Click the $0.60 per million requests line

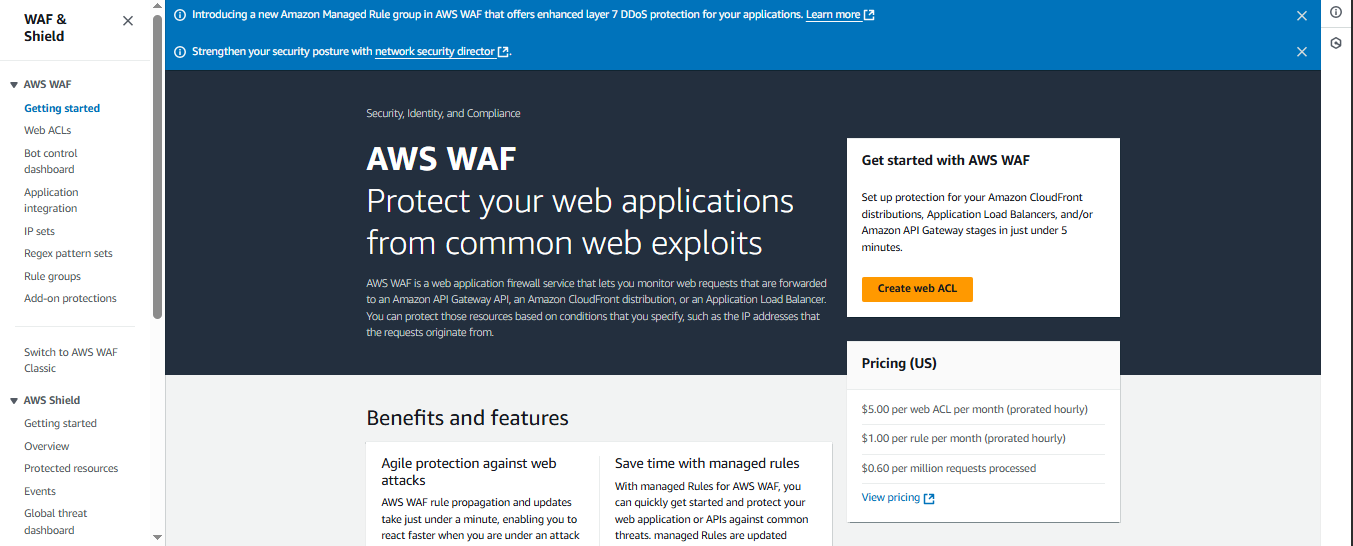click(948, 468)
